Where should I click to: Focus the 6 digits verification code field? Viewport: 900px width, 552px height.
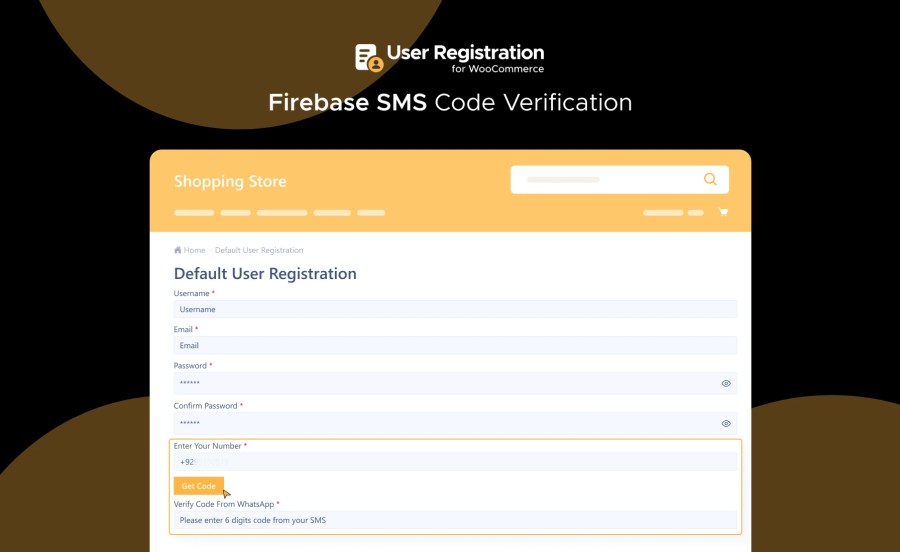click(x=455, y=520)
